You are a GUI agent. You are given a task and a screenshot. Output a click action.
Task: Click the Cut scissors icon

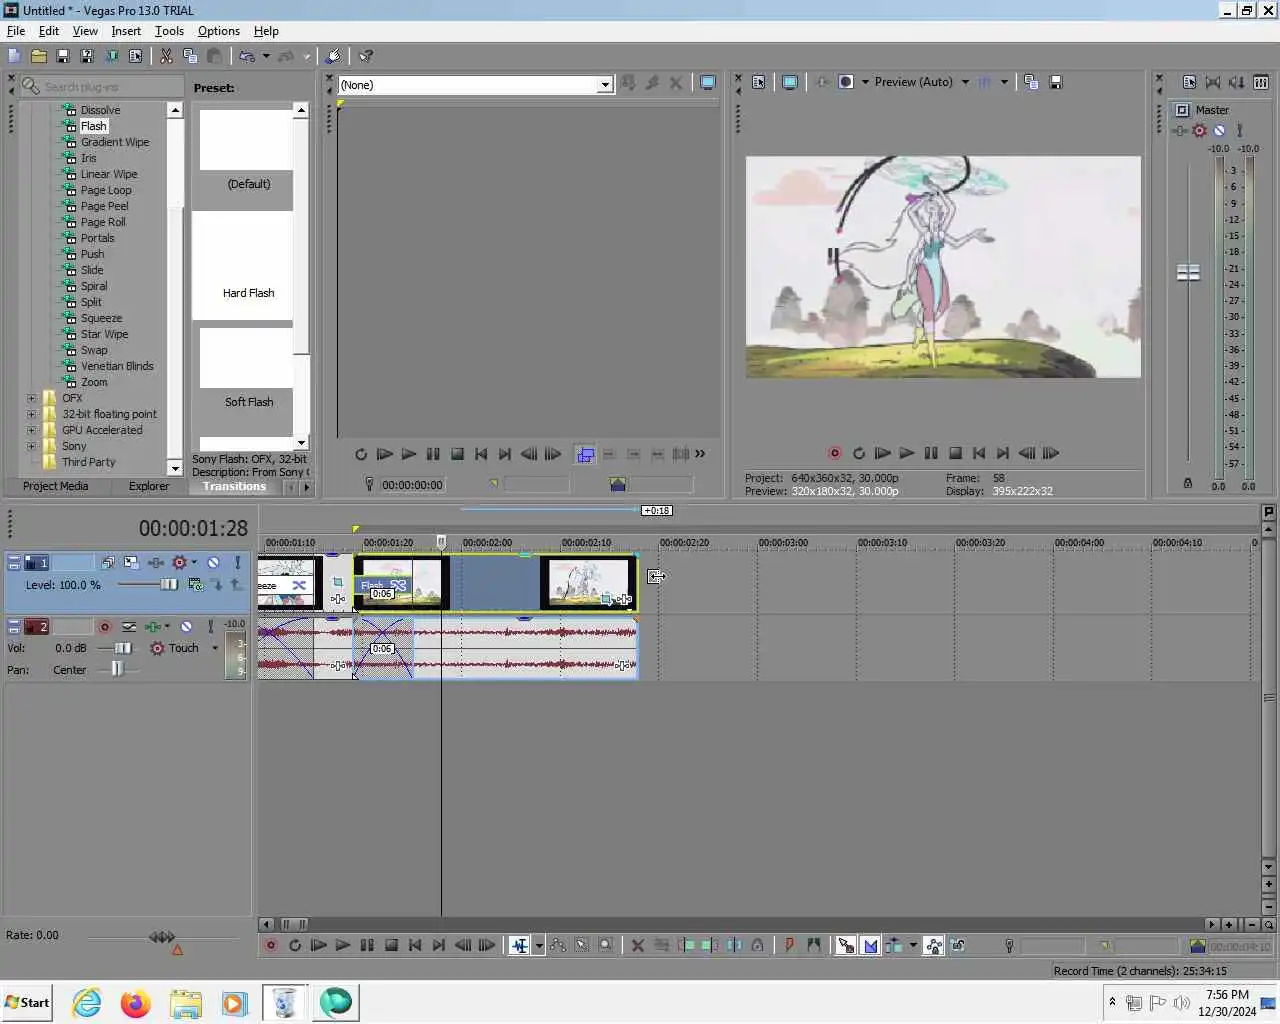click(x=166, y=56)
